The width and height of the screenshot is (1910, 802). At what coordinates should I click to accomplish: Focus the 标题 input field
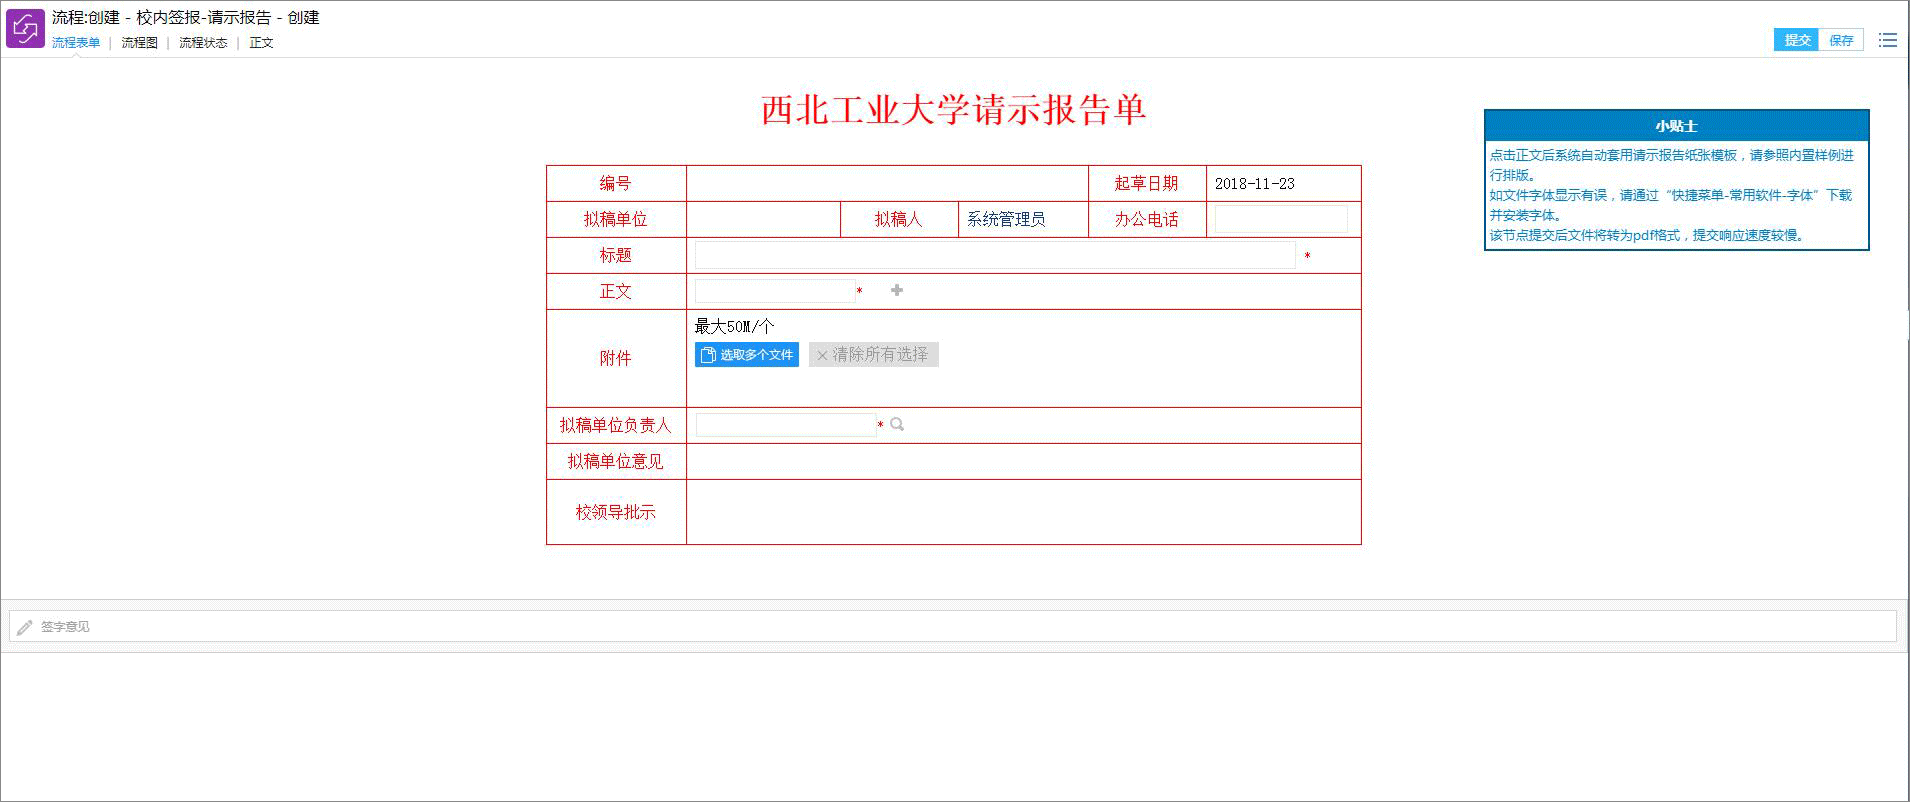tap(995, 255)
